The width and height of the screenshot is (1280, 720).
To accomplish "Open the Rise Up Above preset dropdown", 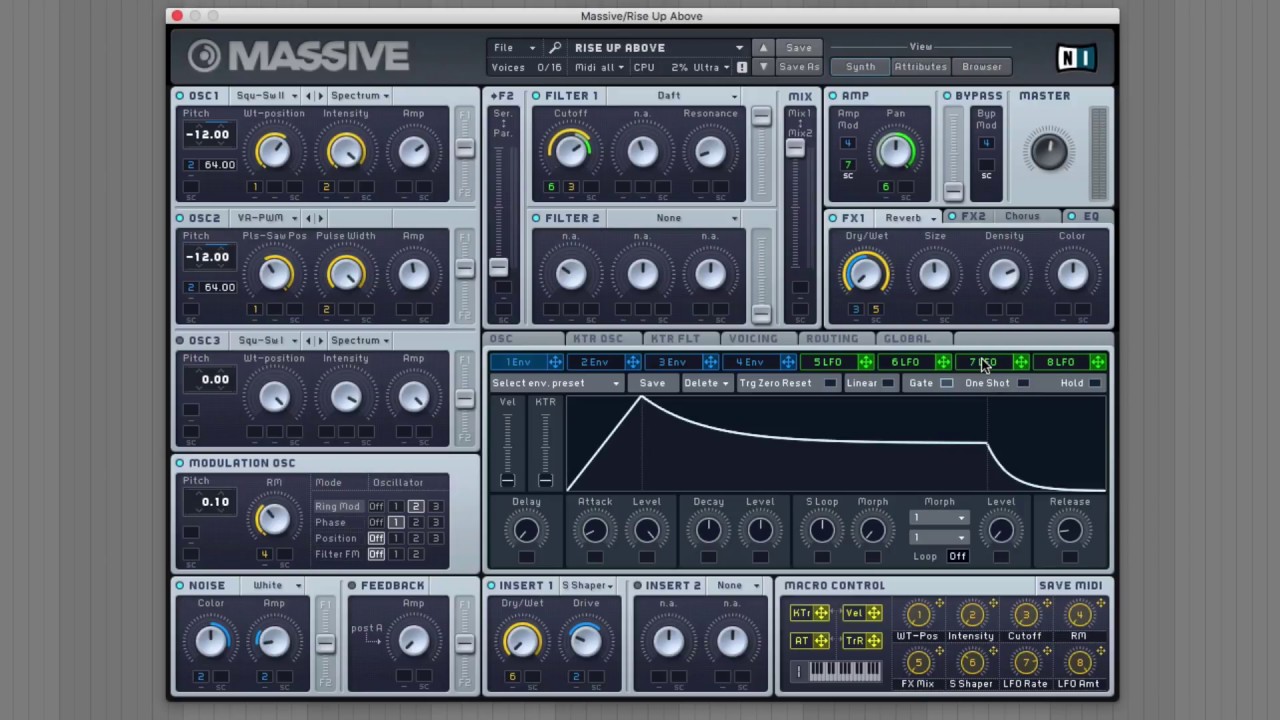I will (658, 48).
